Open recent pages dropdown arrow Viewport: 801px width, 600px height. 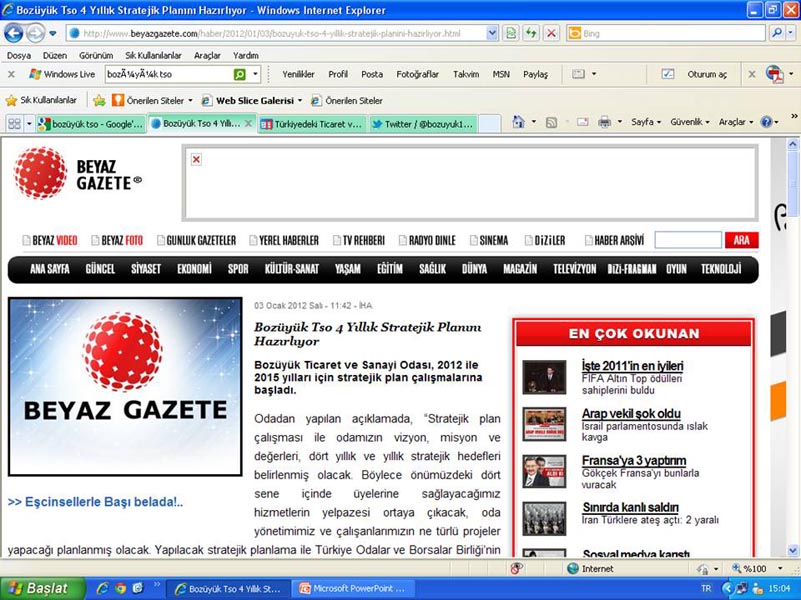click(x=53, y=34)
